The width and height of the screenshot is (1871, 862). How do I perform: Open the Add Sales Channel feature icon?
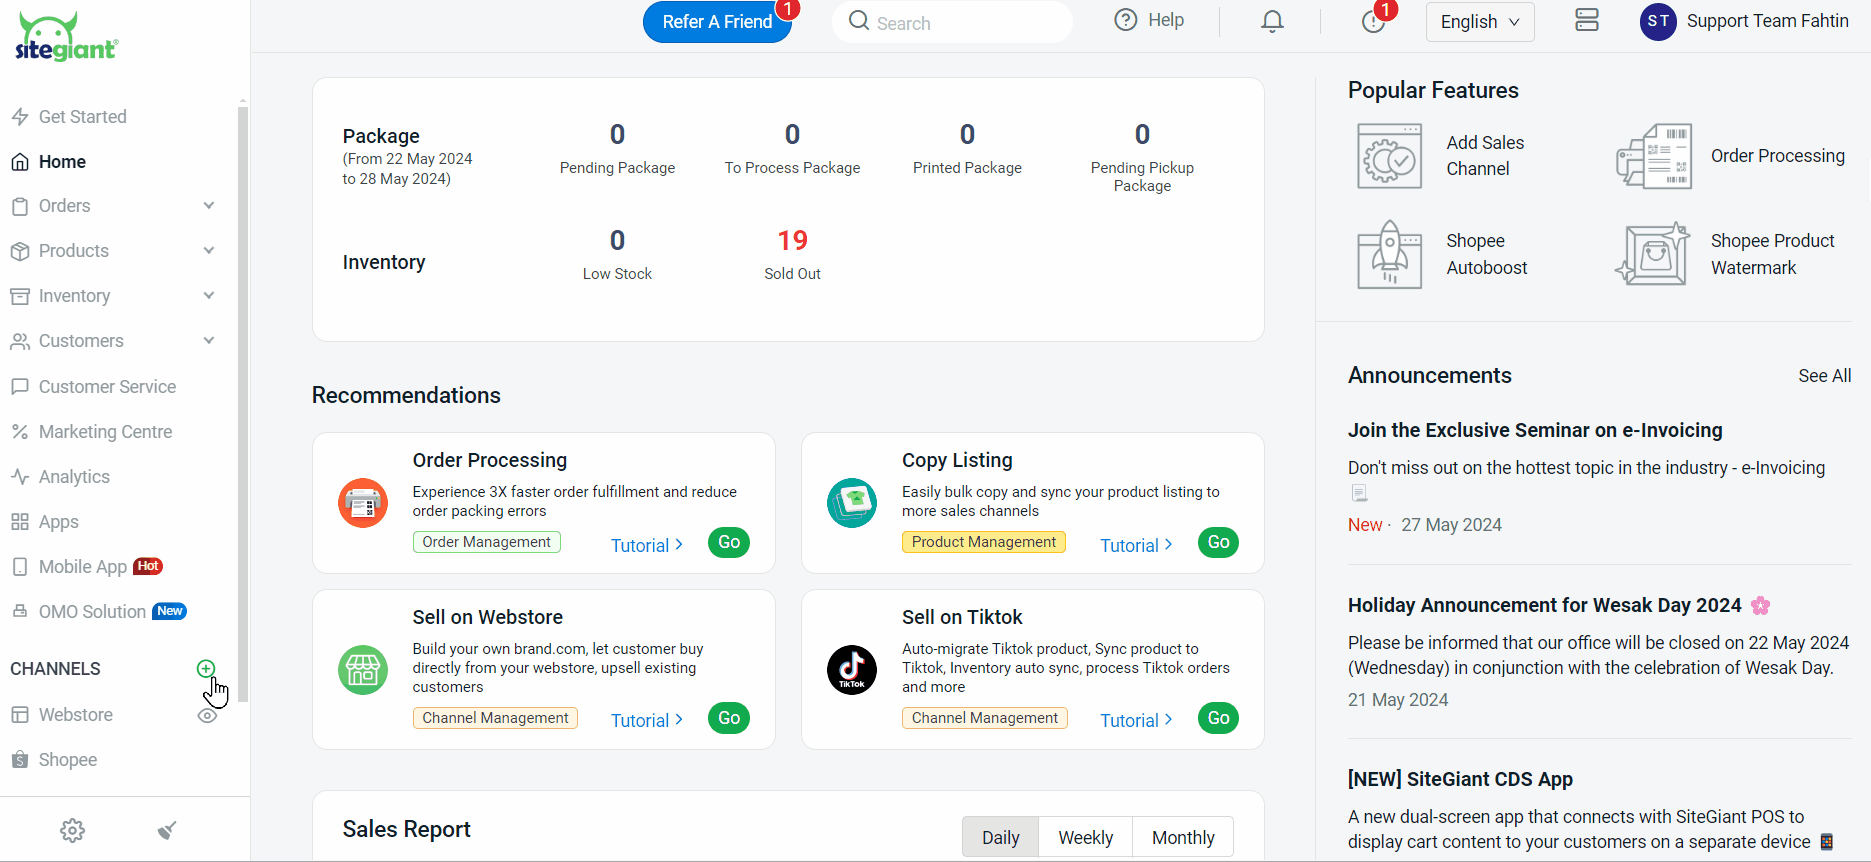click(x=1389, y=156)
